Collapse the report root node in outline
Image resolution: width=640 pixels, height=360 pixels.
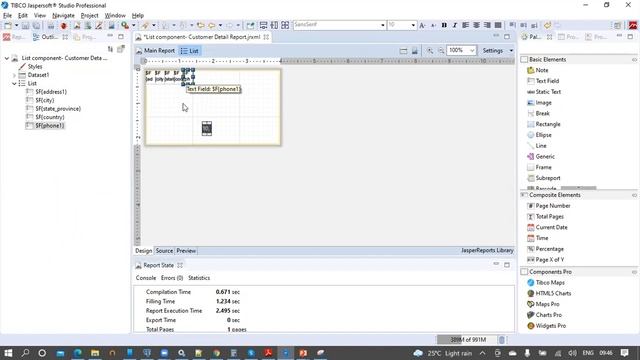click(x=7, y=58)
